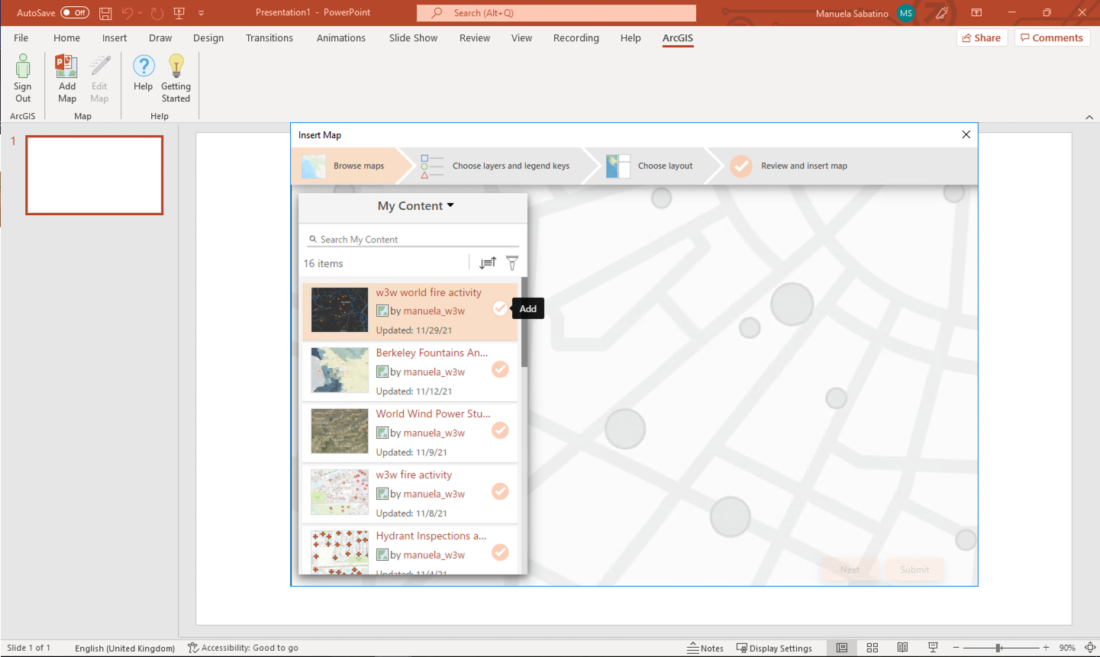
Task: Select slide 1 thumbnail
Action: pos(95,175)
